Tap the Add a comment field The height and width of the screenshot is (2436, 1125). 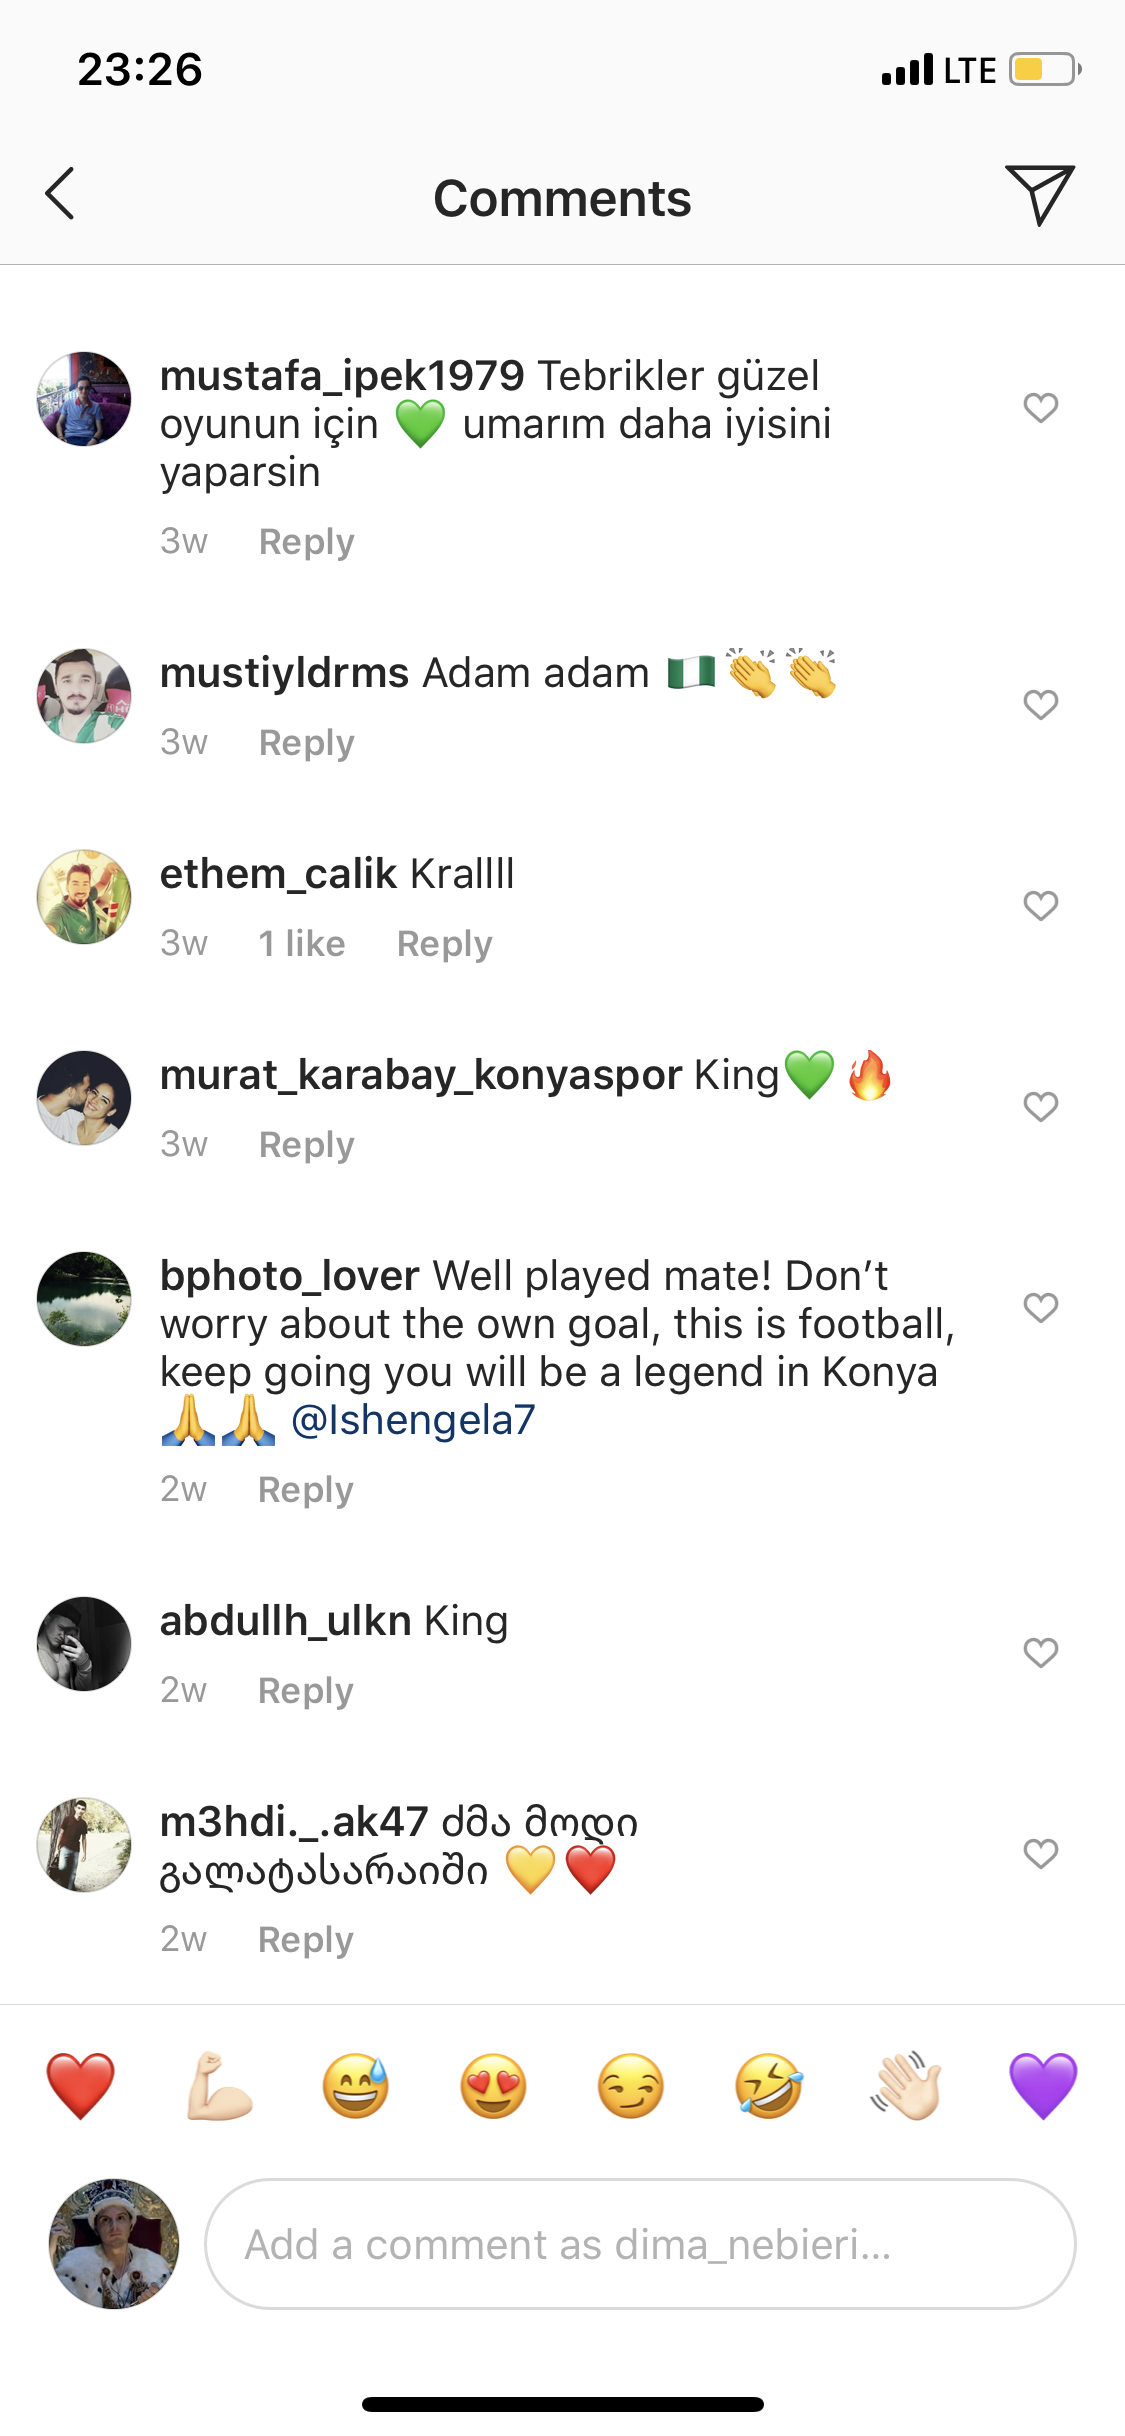tap(640, 2244)
